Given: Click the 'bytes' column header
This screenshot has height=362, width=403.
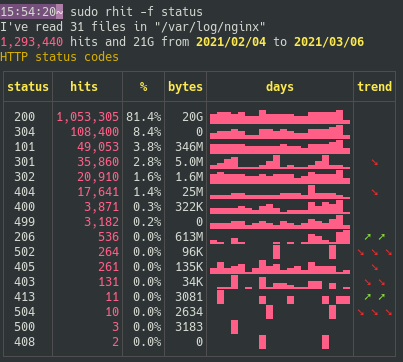Looking at the screenshot, I should [185, 87].
